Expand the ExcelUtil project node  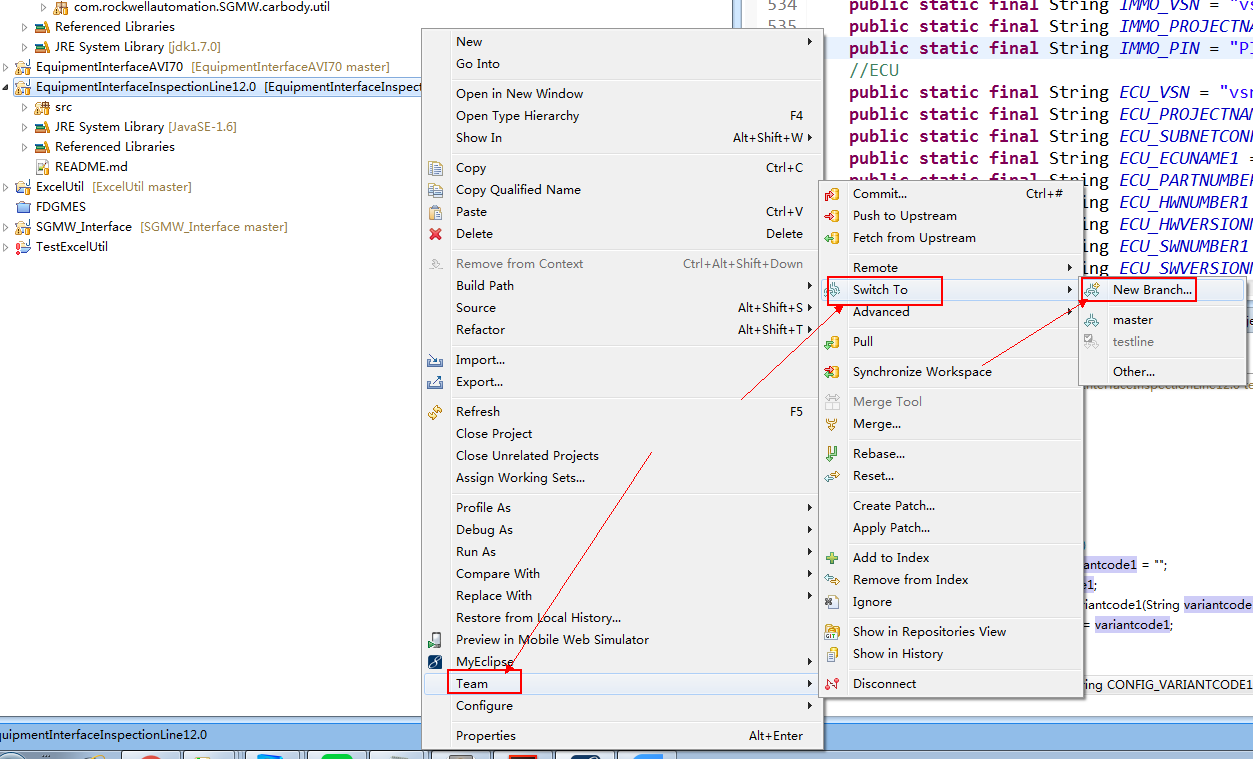[x=7, y=187]
